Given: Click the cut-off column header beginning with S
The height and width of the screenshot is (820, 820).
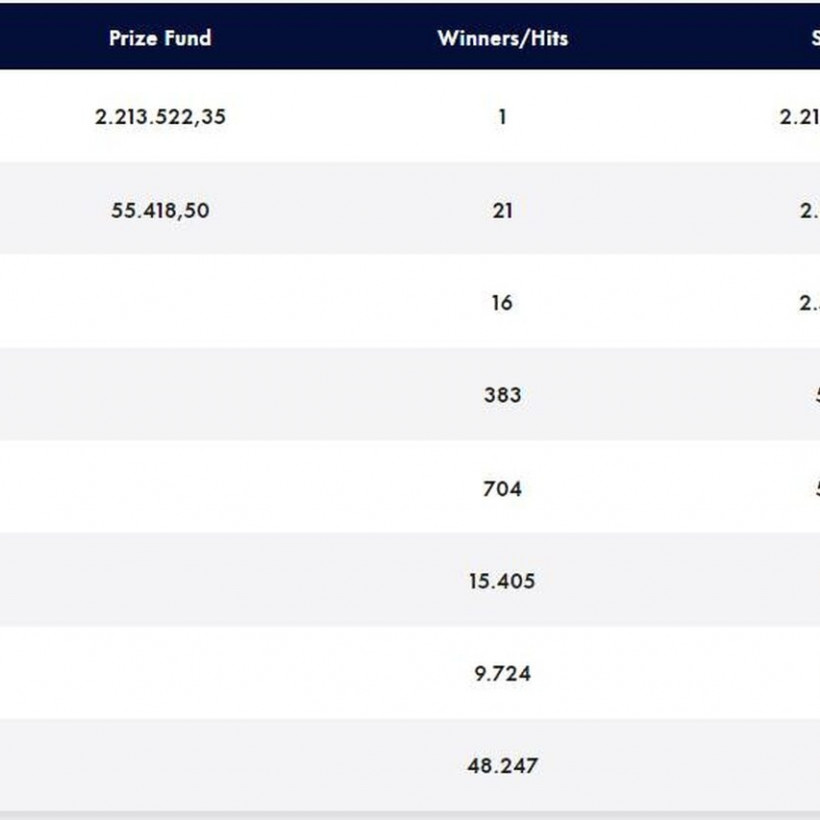Looking at the screenshot, I should 814,38.
